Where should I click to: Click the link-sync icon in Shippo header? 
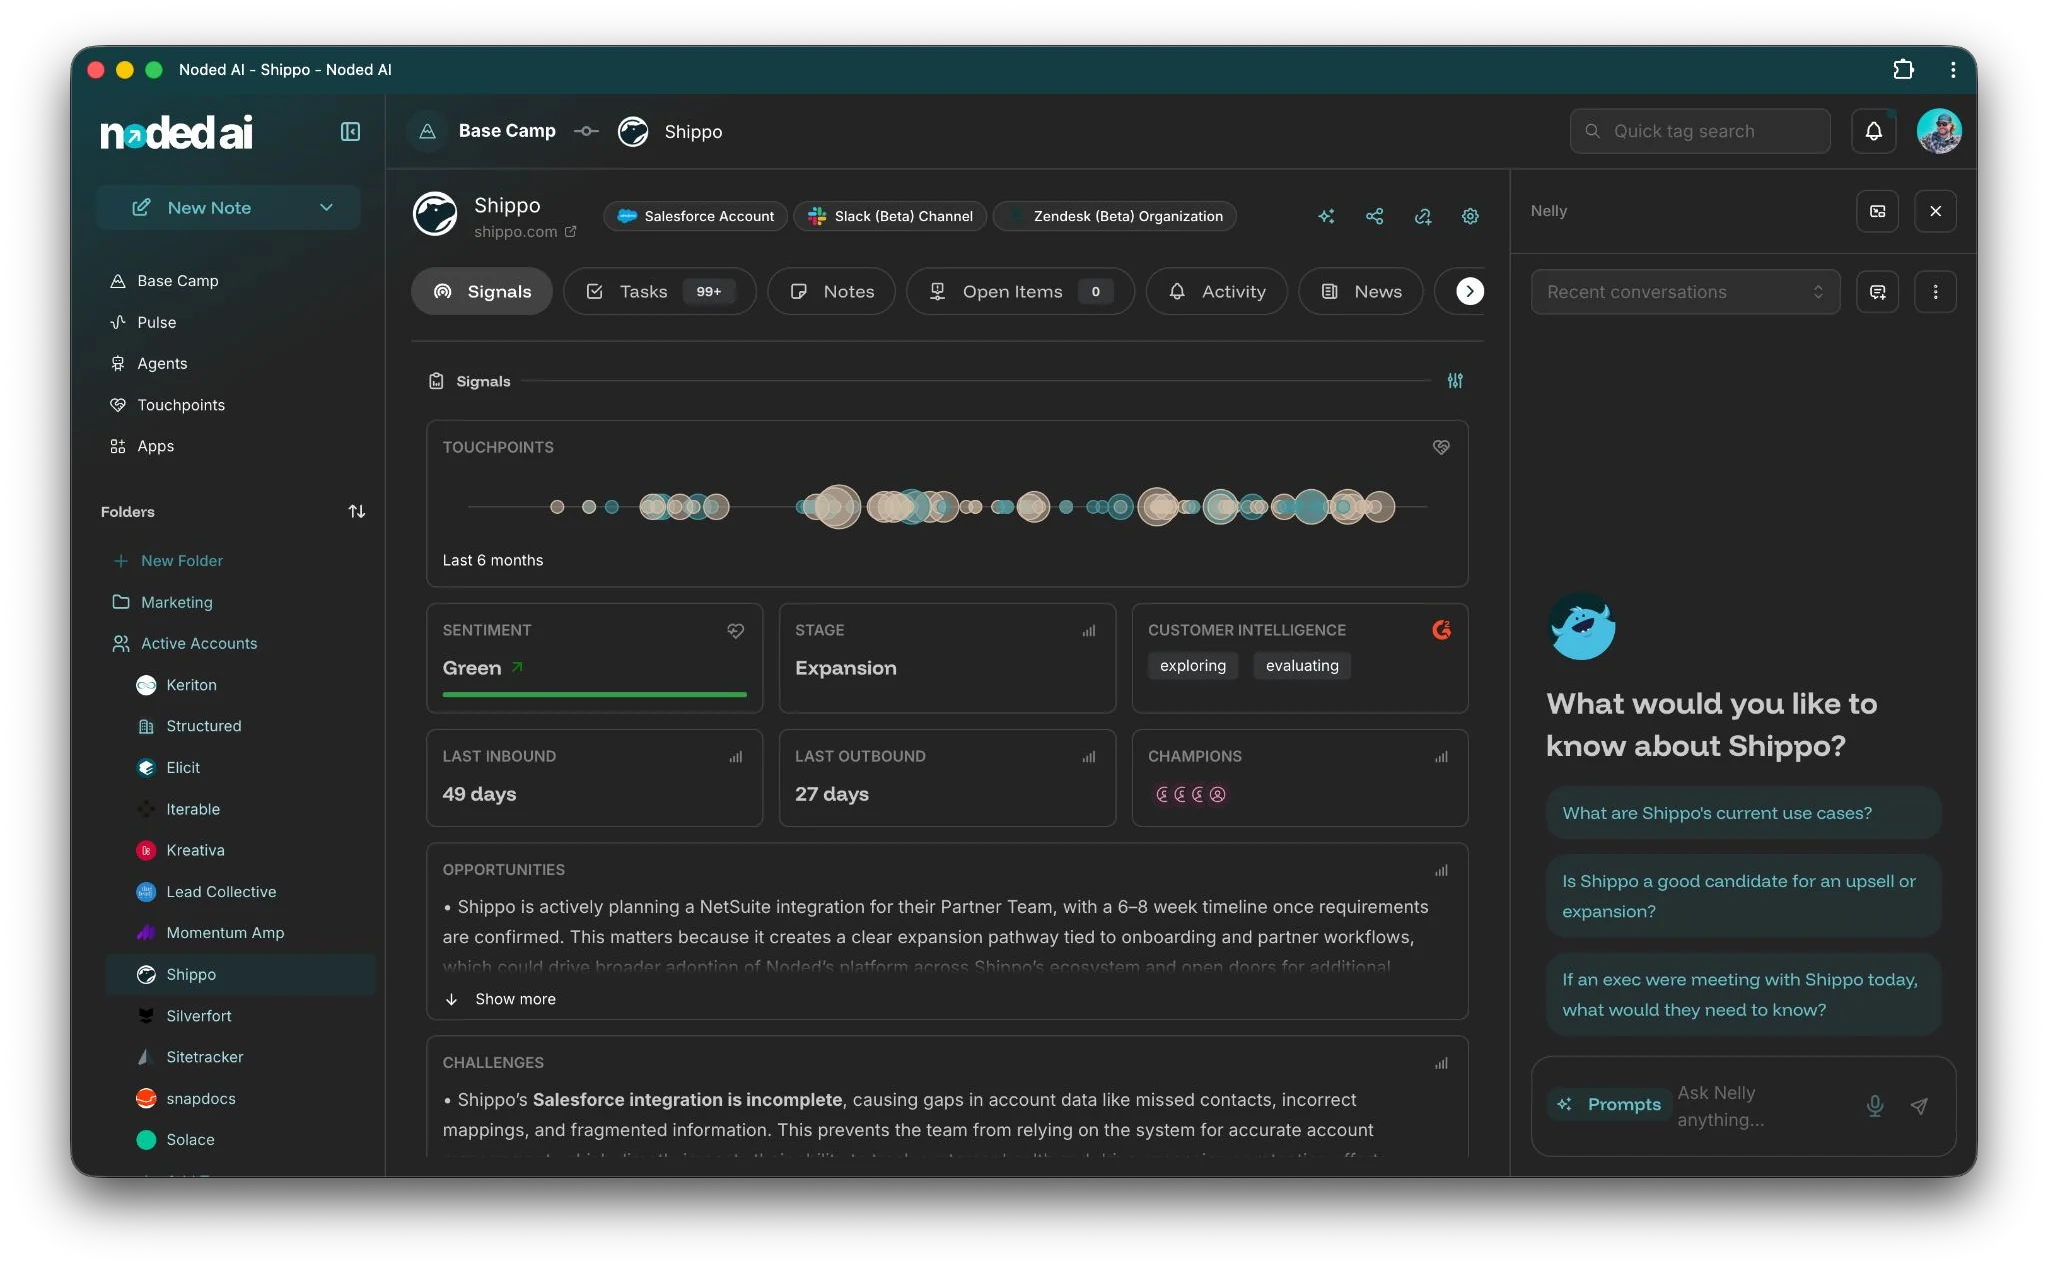point(1423,216)
